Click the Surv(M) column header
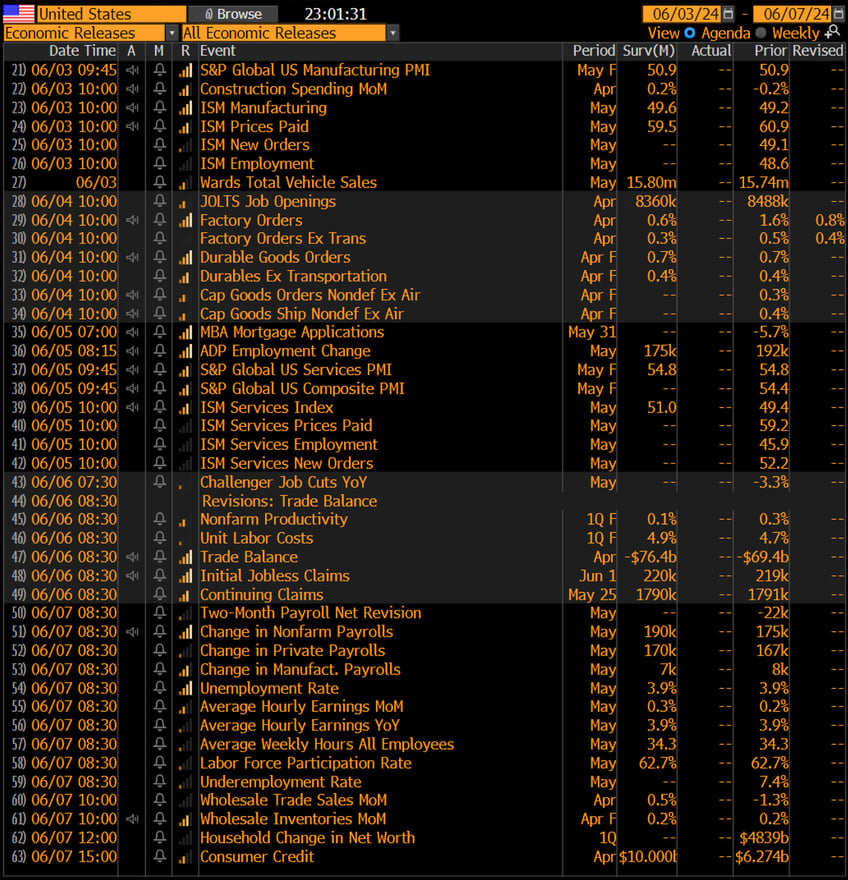Image resolution: width=848 pixels, height=880 pixels. point(649,51)
